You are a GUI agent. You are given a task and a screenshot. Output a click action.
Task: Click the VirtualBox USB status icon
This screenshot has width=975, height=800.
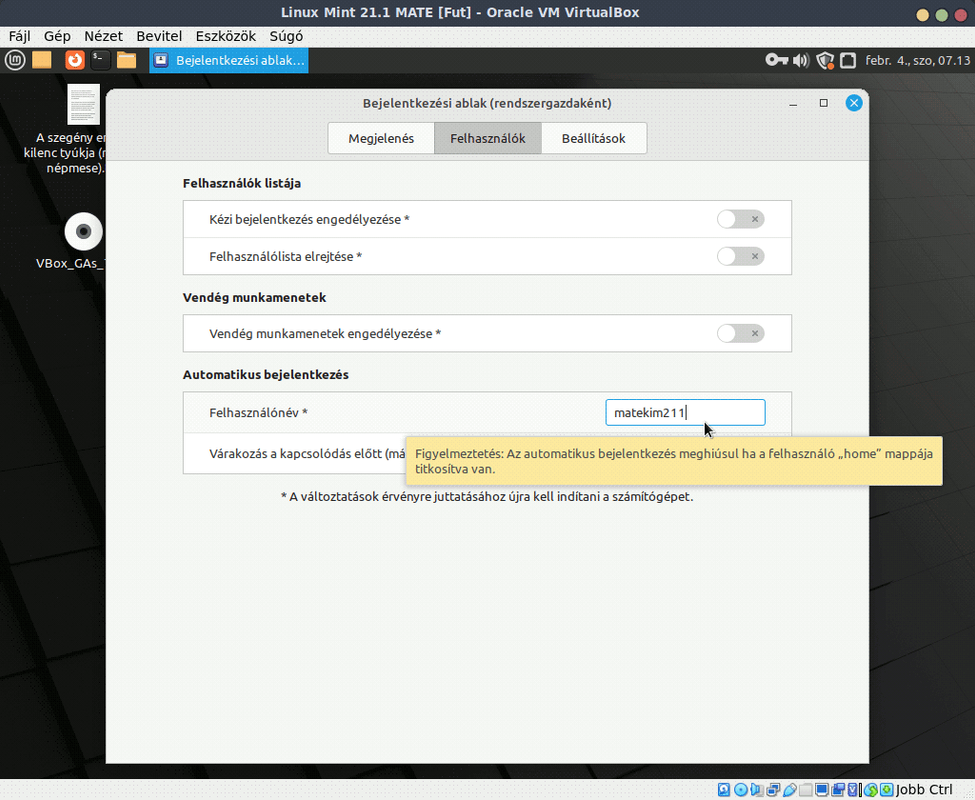tap(790, 789)
